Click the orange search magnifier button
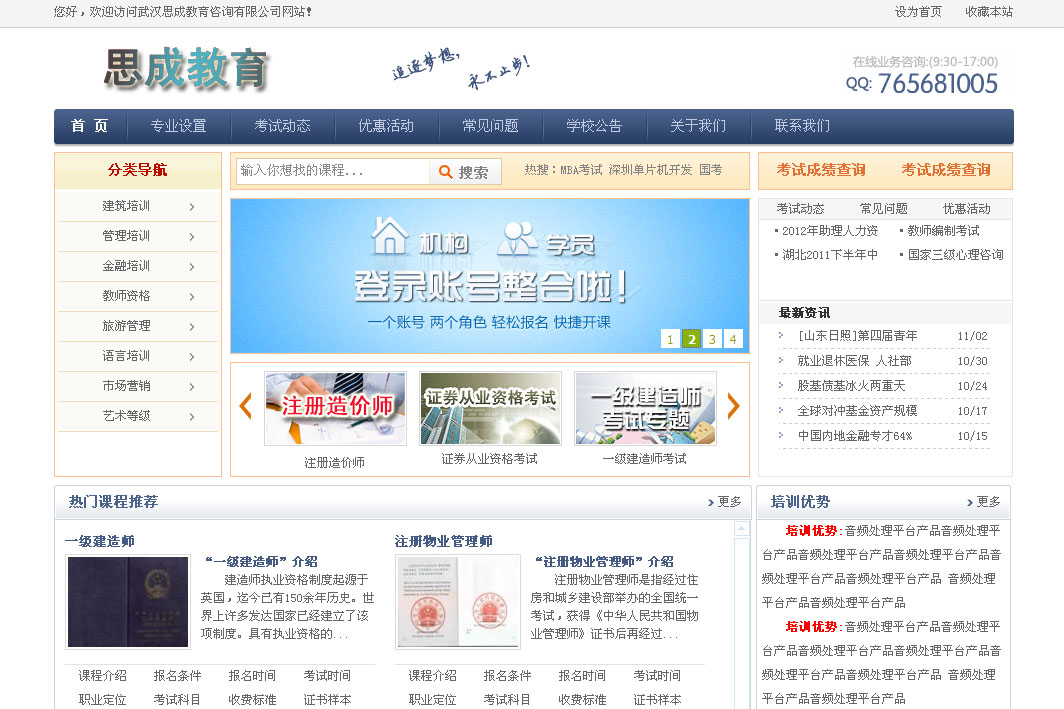 [x=465, y=172]
